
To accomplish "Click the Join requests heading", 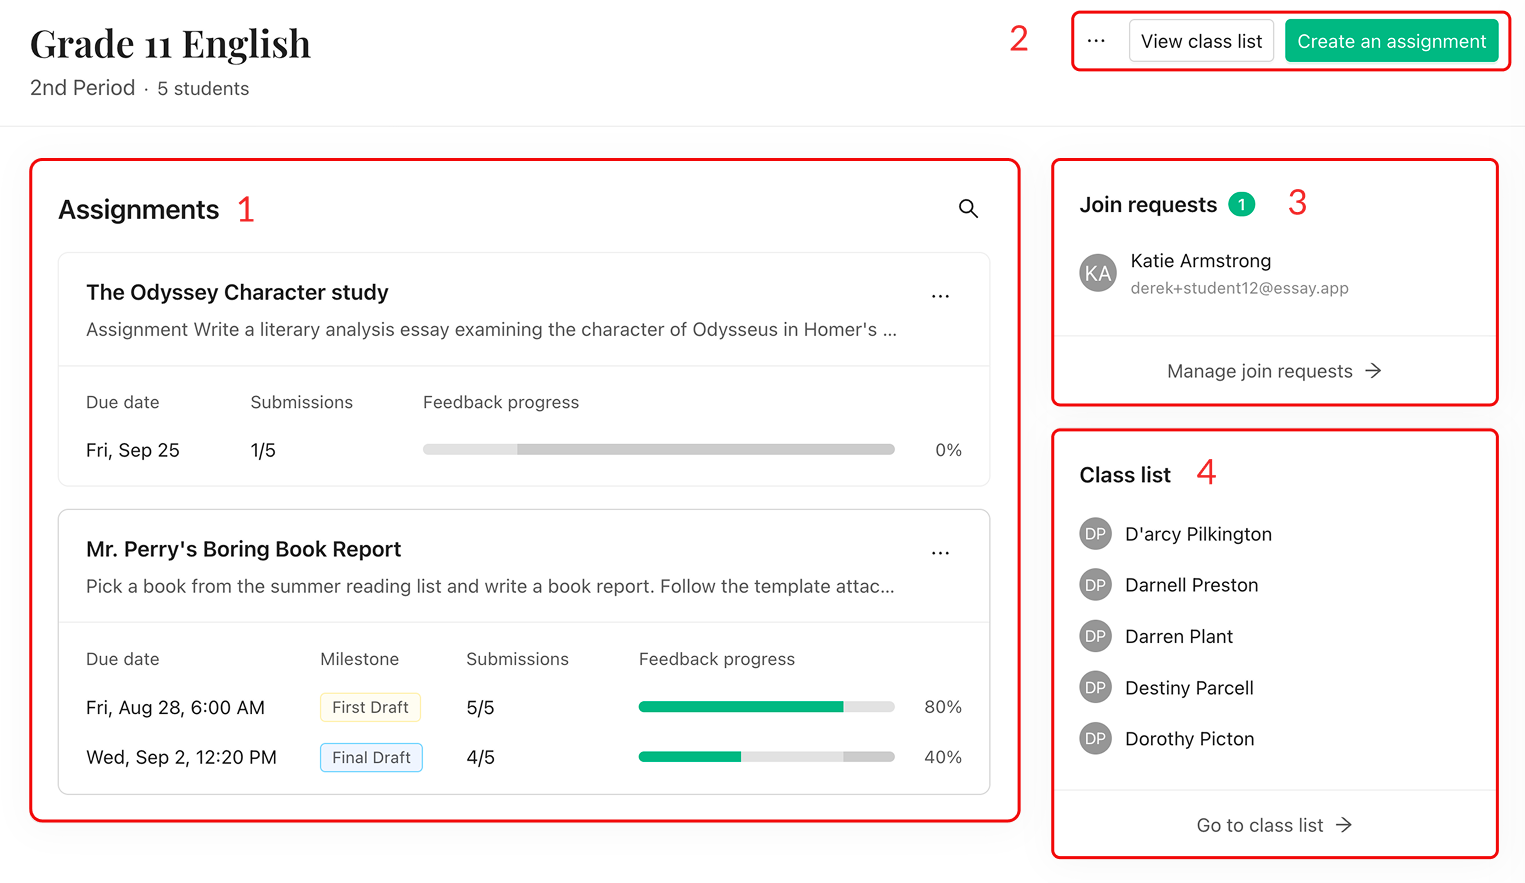I will (x=1148, y=205).
